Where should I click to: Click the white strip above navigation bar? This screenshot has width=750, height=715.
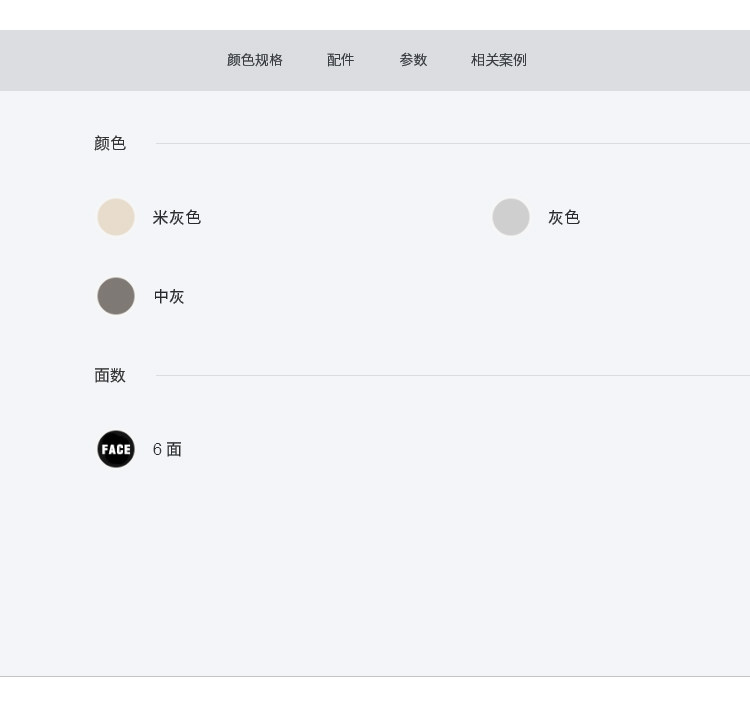pyautogui.click(x=375, y=14)
